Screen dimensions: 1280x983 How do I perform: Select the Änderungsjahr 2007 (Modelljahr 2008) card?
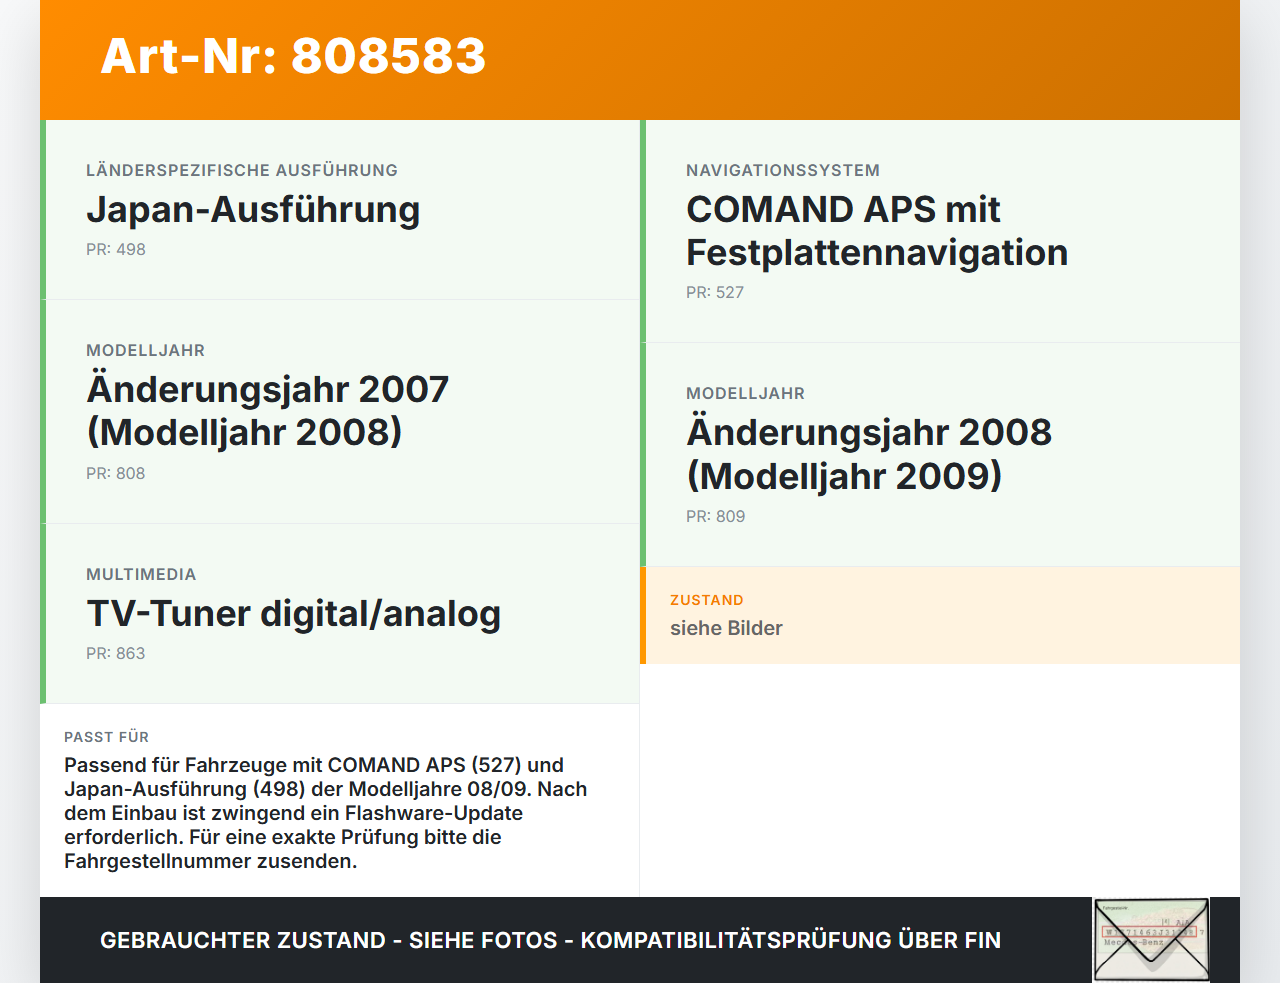pyautogui.click(x=340, y=412)
